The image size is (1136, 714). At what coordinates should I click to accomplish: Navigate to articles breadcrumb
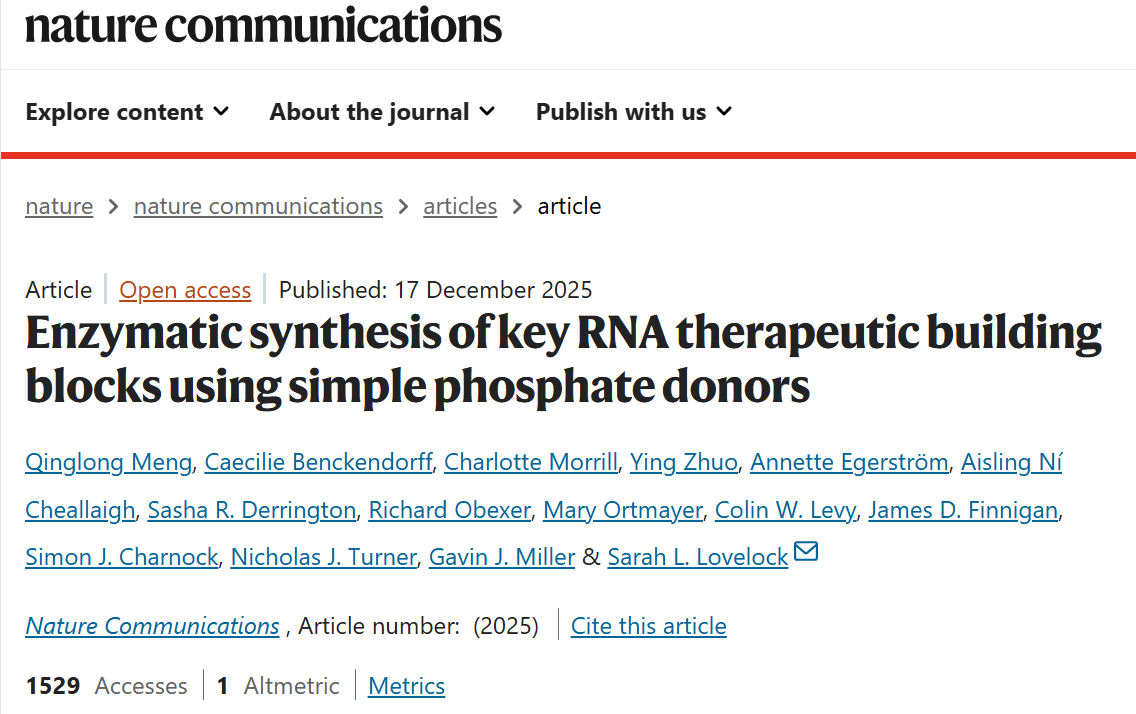click(x=460, y=206)
